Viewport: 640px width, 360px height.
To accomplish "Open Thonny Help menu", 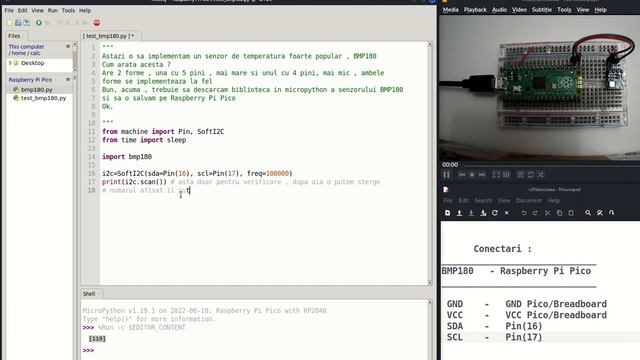I will [x=85, y=10].
